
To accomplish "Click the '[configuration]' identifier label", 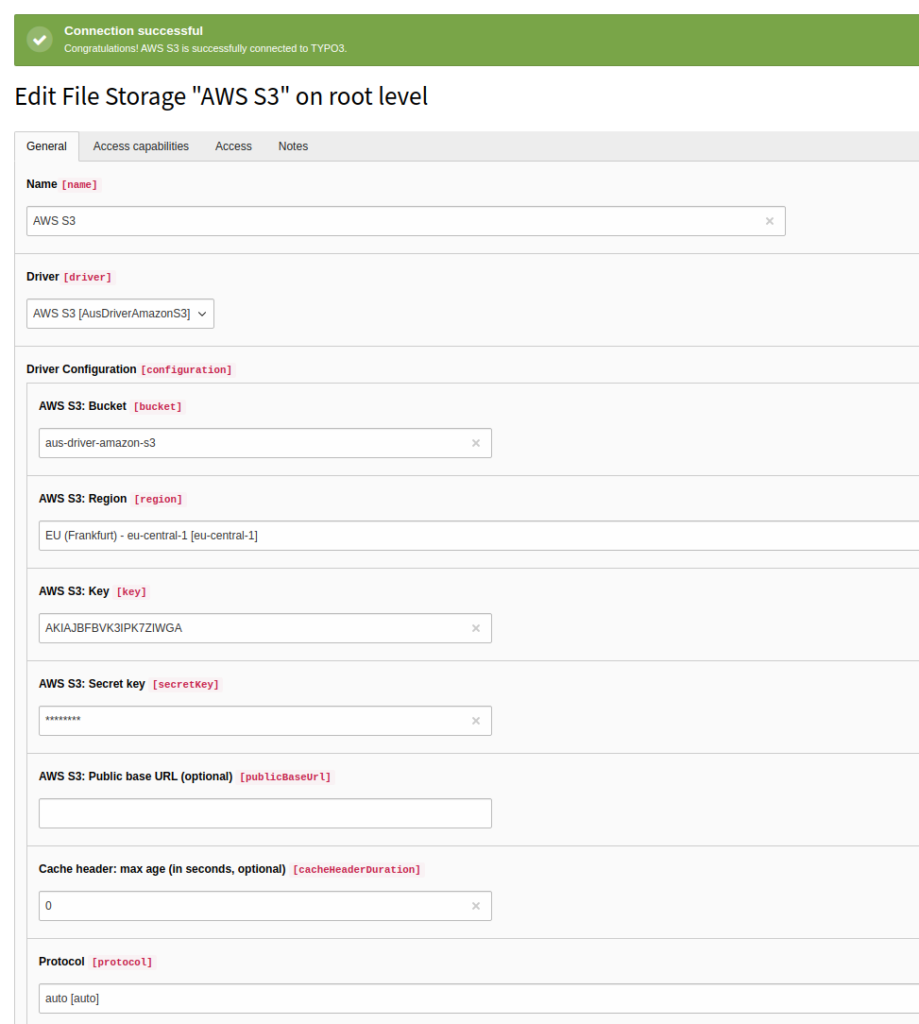I will tap(186, 370).
